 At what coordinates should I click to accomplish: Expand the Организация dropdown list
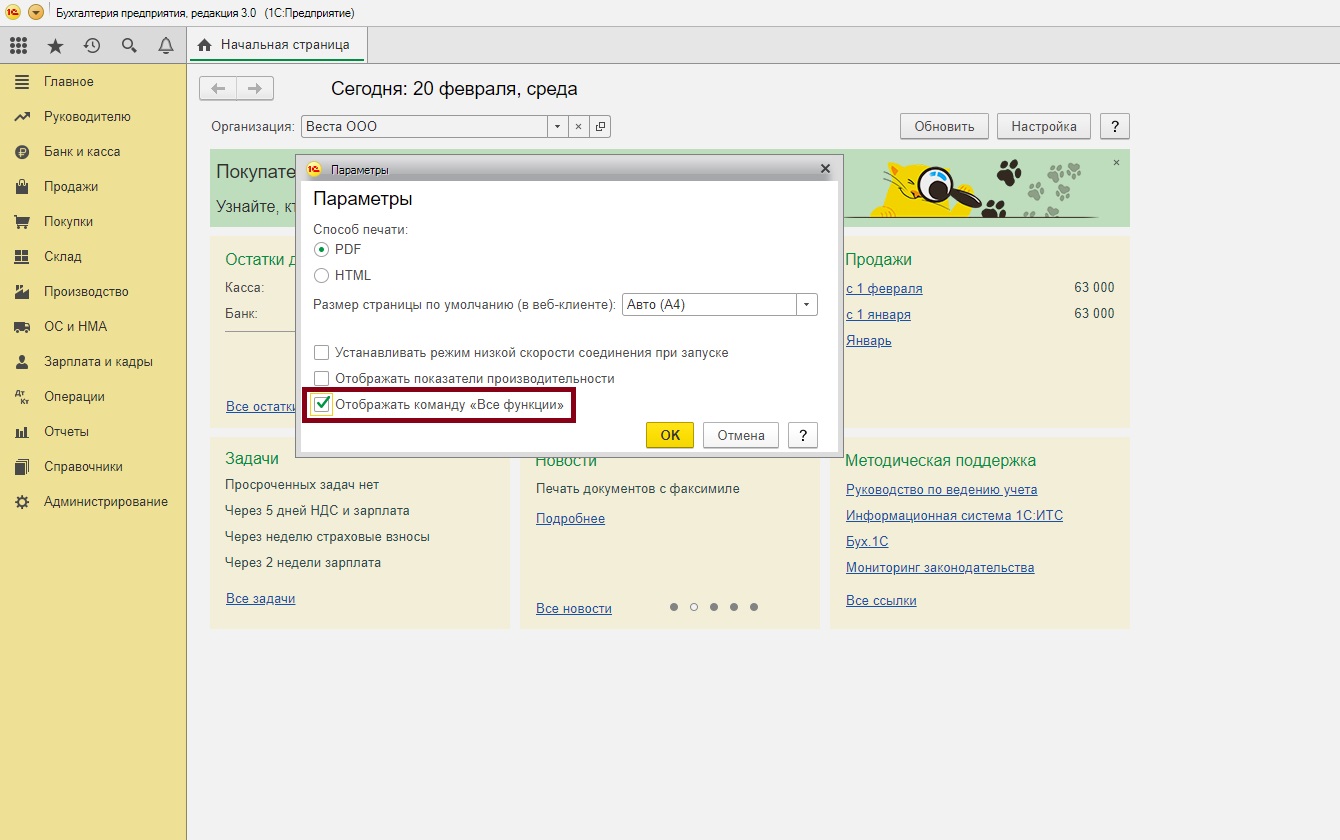coord(557,127)
